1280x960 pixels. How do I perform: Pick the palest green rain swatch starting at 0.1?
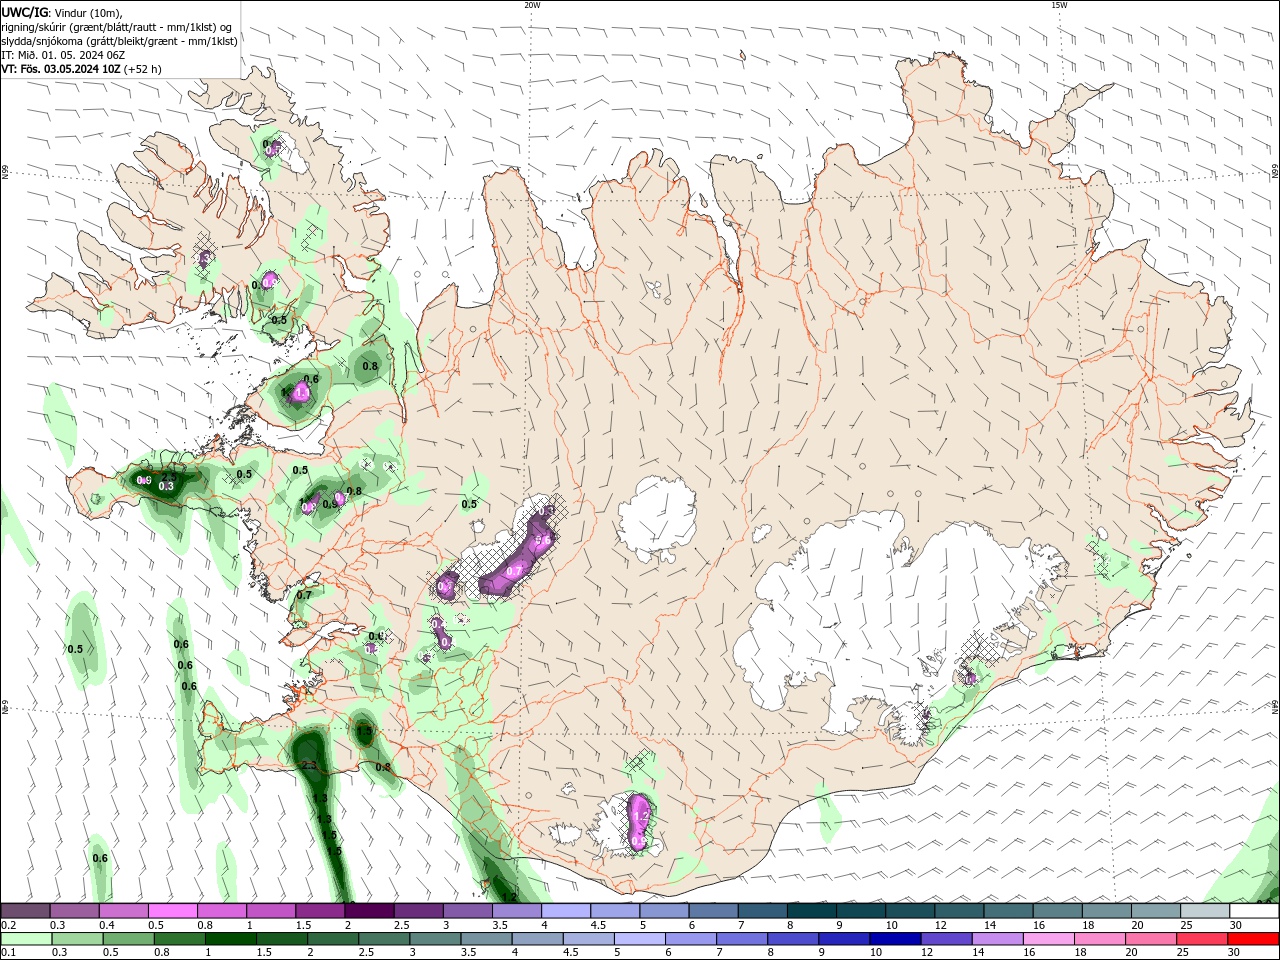coord(26,939)
